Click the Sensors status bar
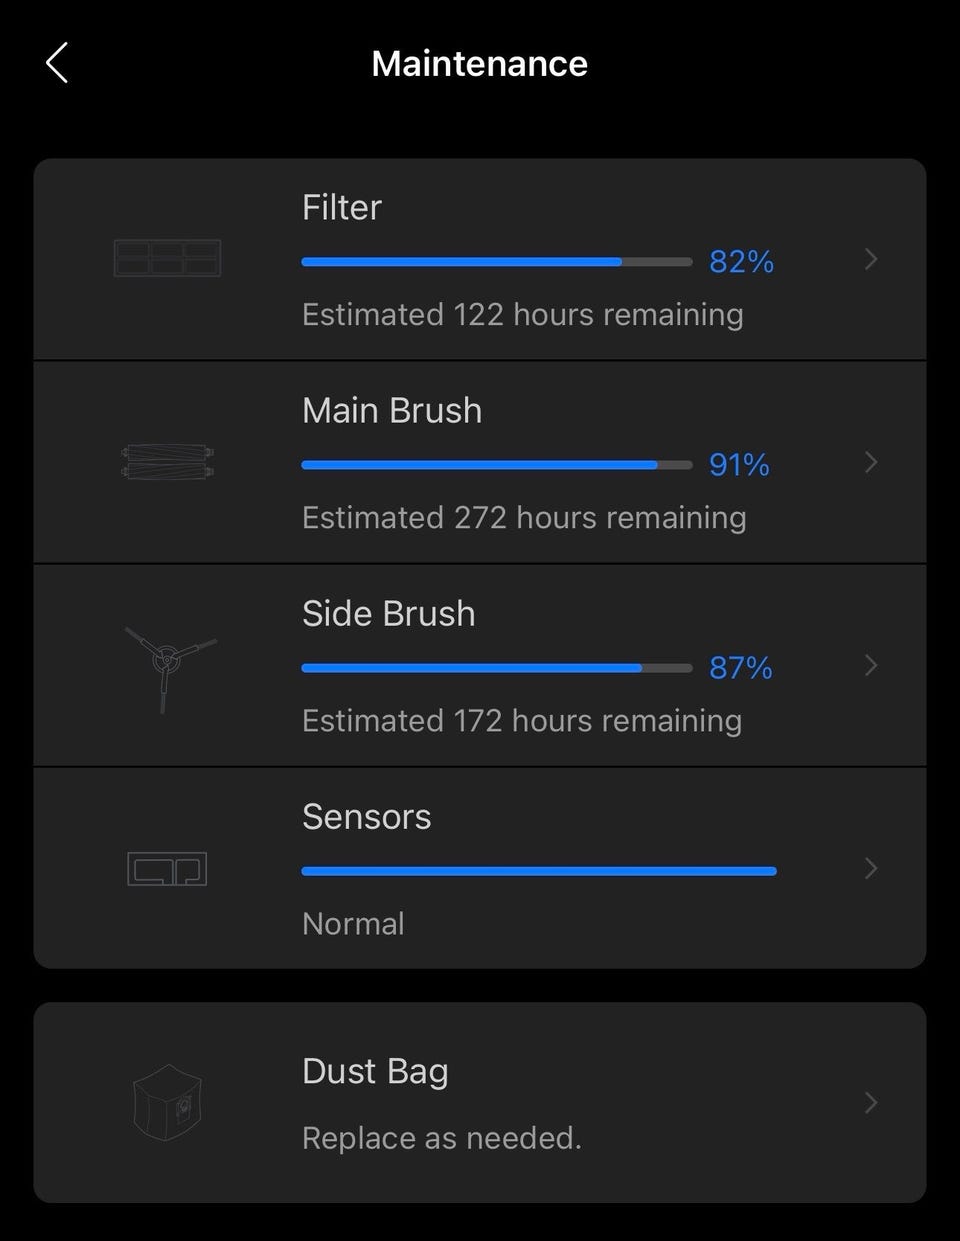 pyautogui.click(x=538, y=871)
